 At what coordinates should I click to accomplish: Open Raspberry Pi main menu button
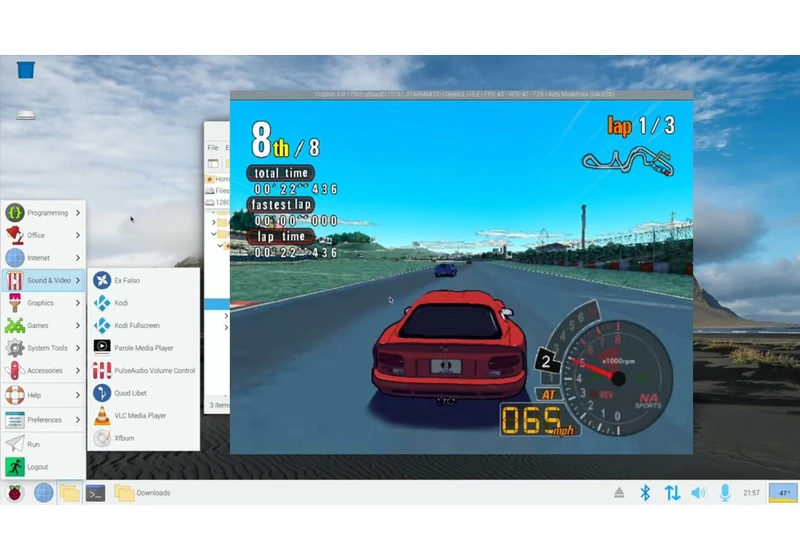(x=15, y=493)
